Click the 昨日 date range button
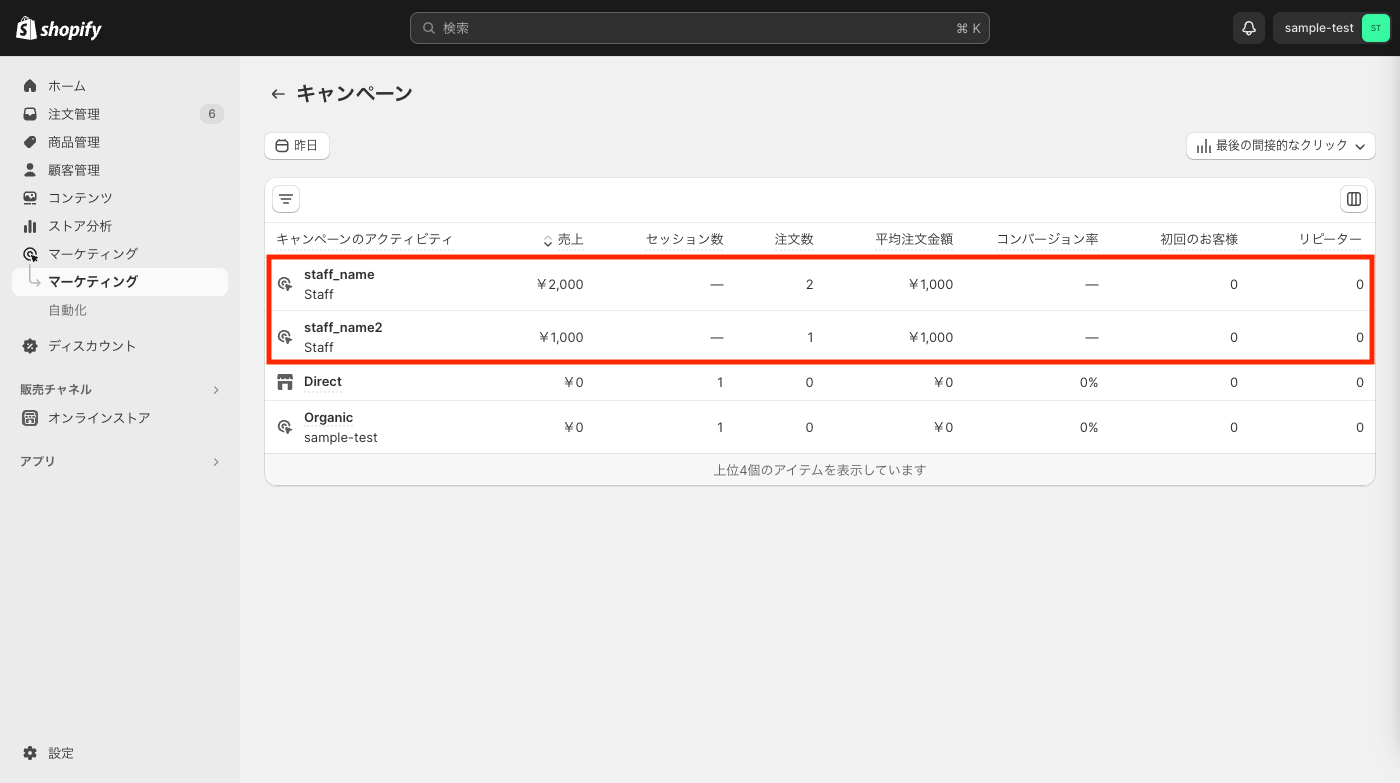This screenshot has width=1400, height=783. 297,146
